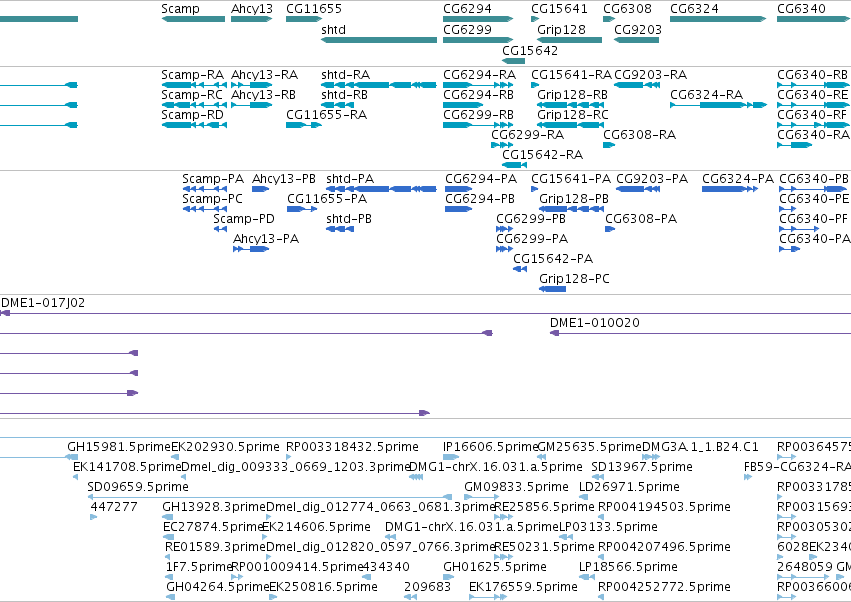This screenshot has height=602, width=851.
Task: Pick protein Ahcy13-PB
Action: coord(284,179)
